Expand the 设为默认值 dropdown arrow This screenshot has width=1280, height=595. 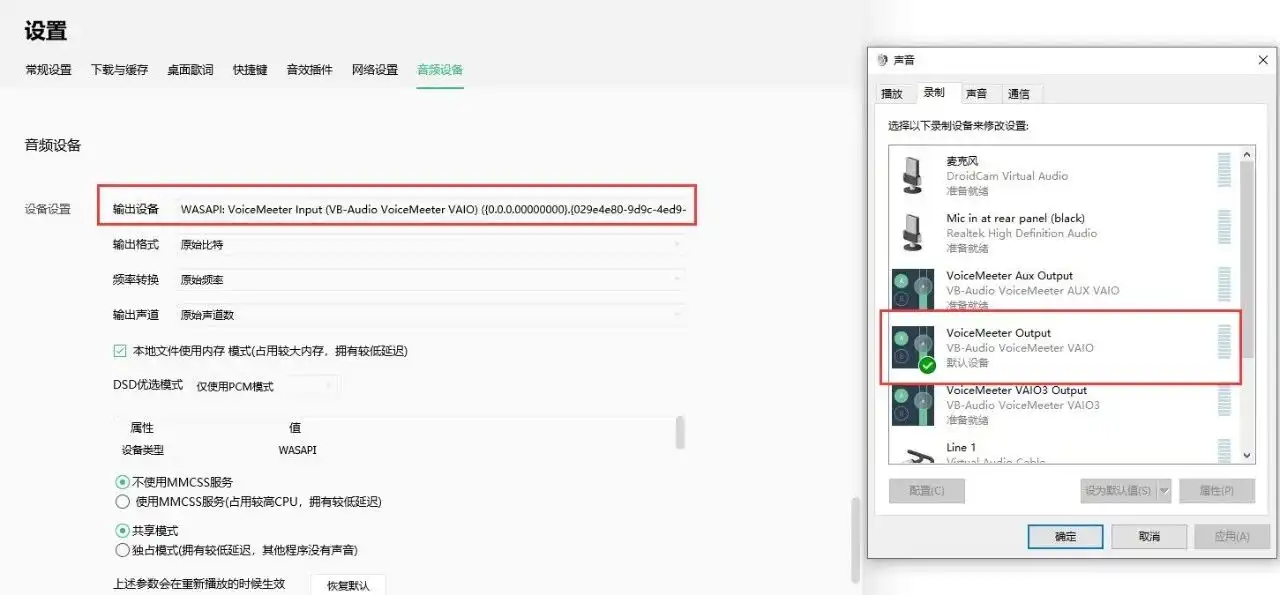(x=1166, y=490)
